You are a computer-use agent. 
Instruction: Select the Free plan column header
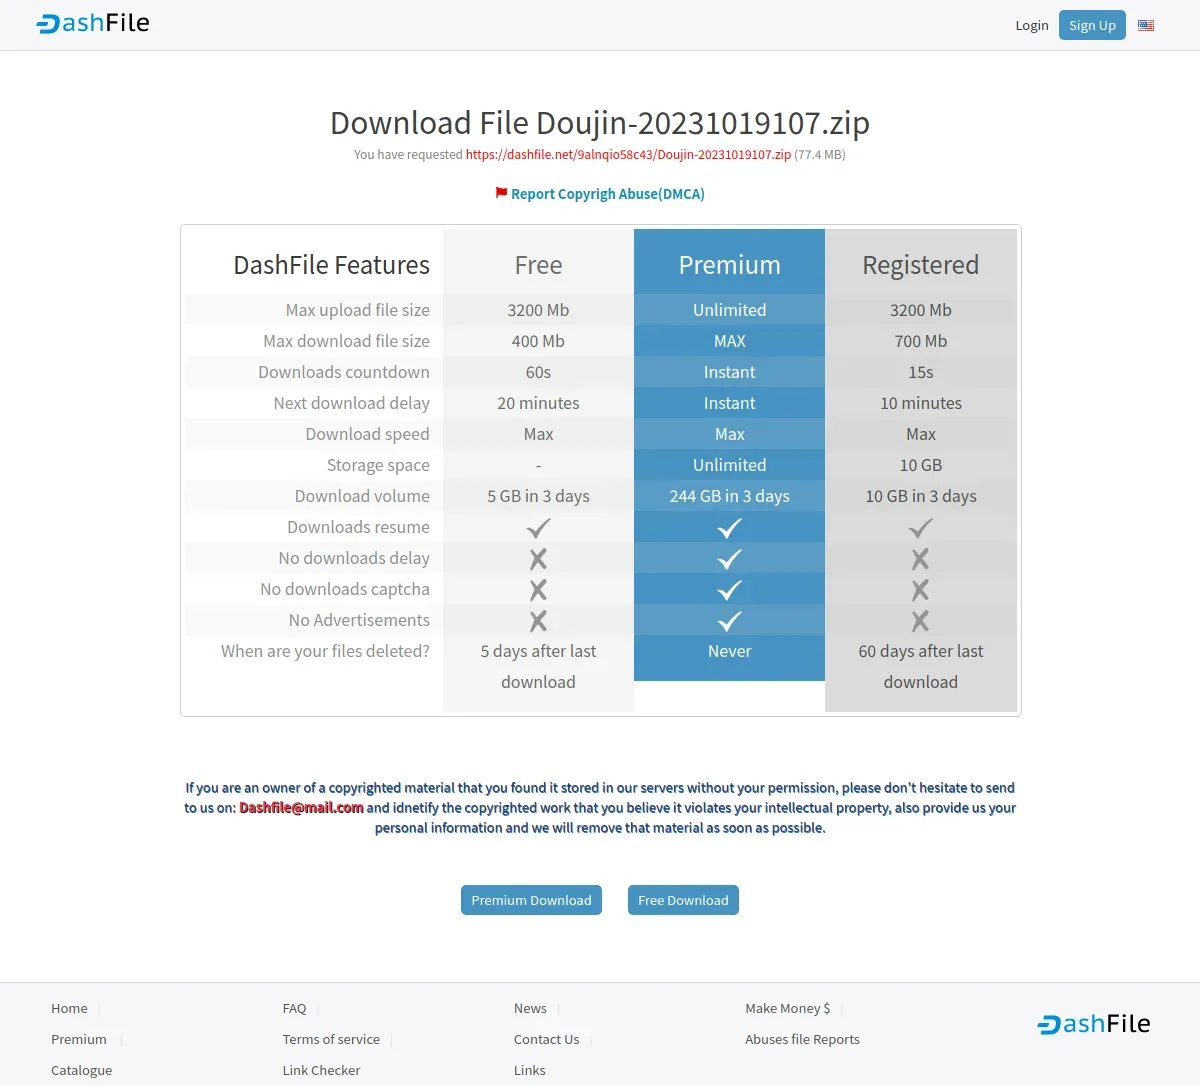(538, 265)
